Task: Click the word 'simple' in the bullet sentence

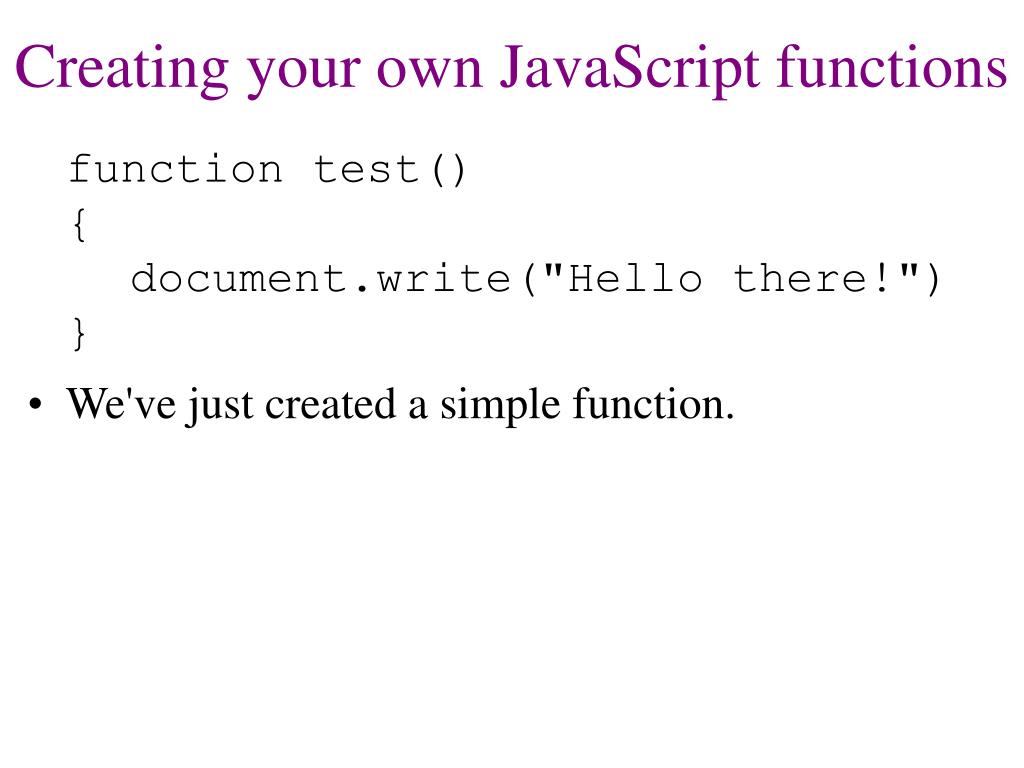Action: coord(500,406)
